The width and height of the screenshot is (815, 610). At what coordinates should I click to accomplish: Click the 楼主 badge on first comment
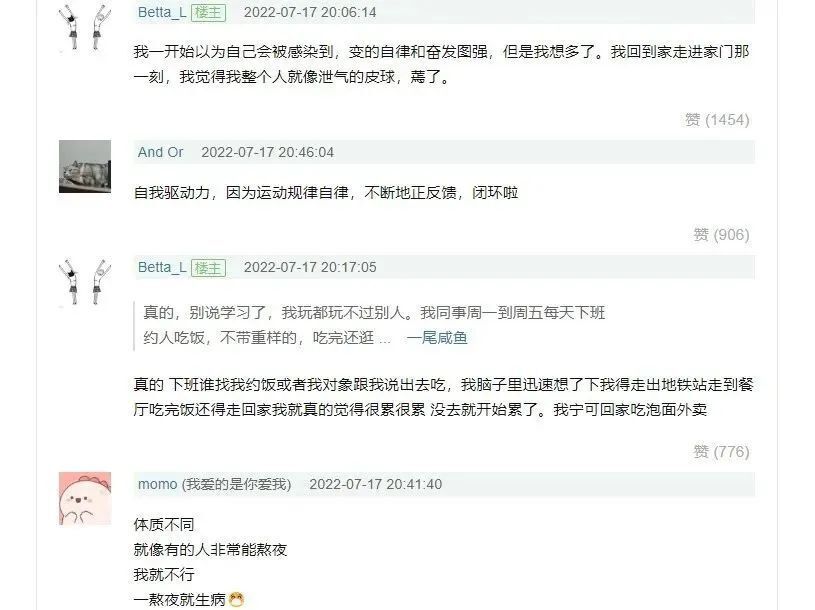[208, 12]
